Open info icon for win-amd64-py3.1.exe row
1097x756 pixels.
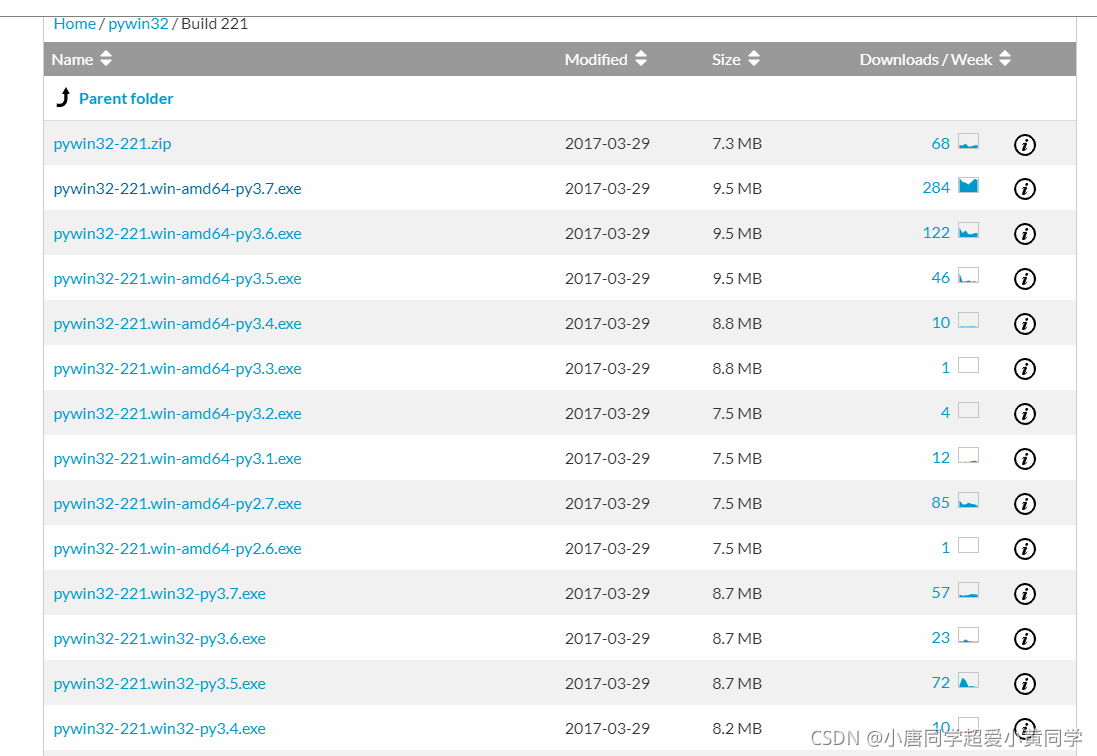point(1024,459)
